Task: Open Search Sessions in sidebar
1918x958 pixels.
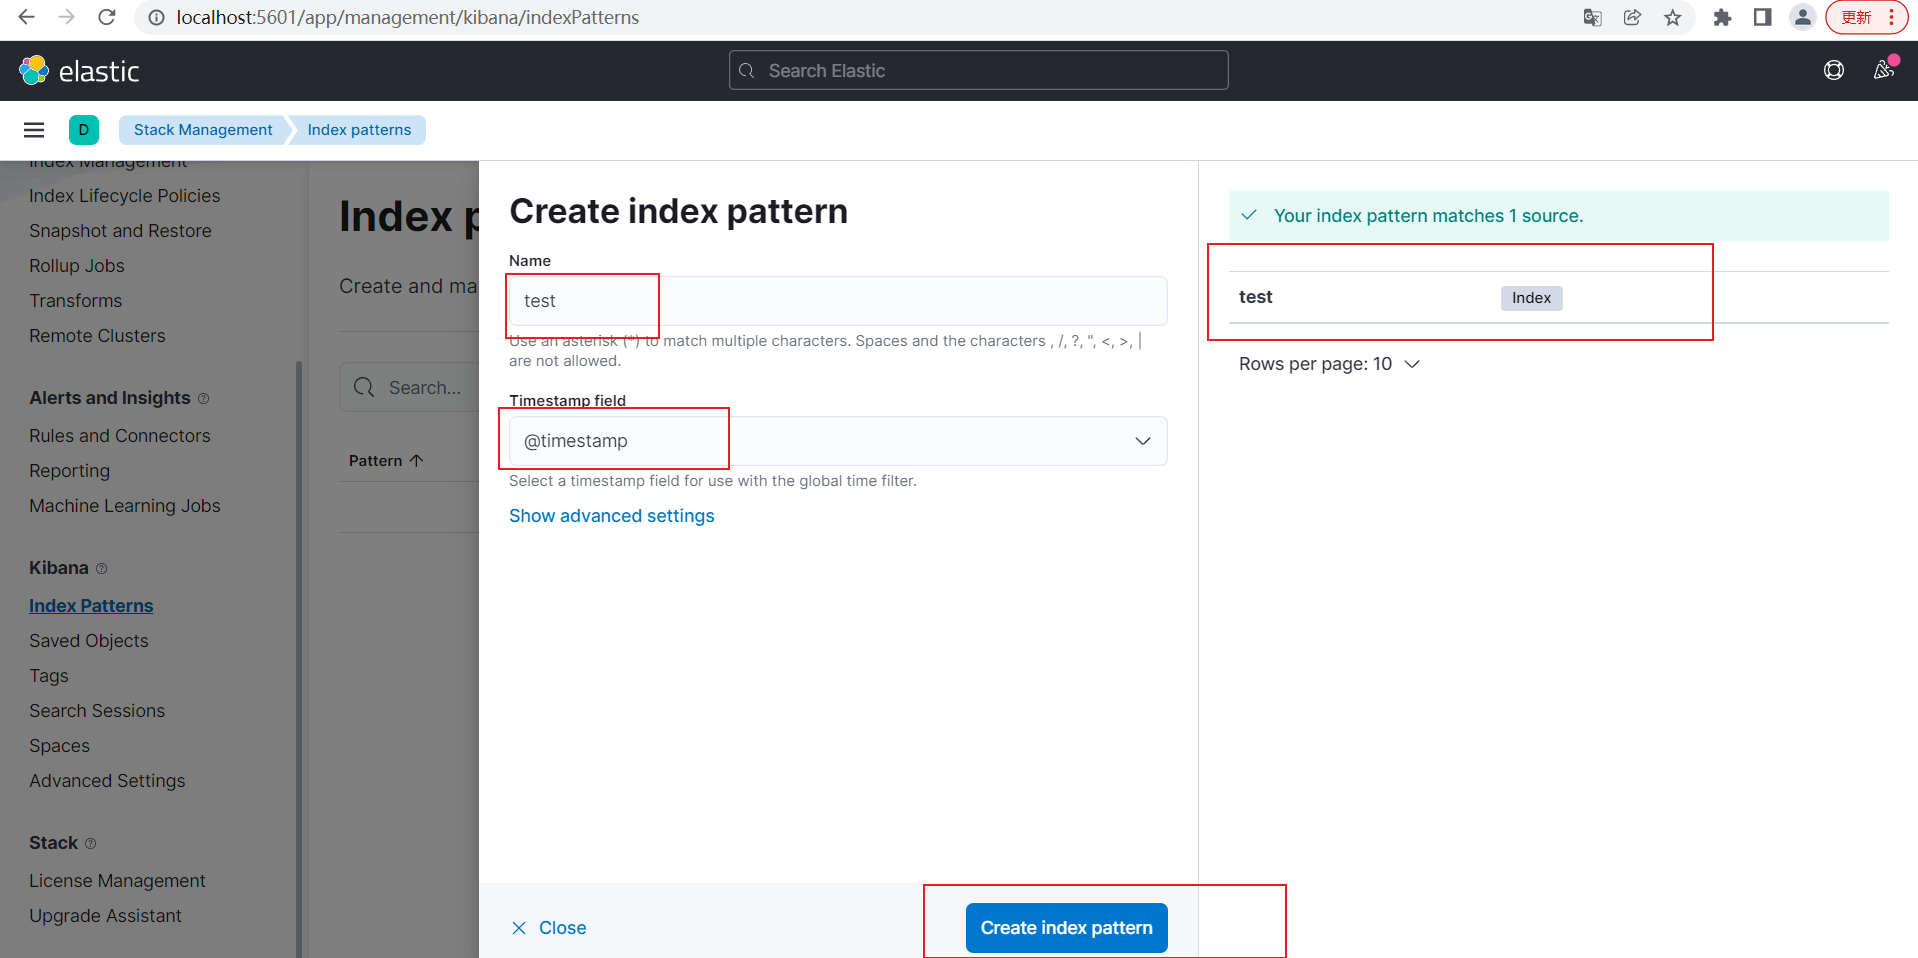Action: click(x=97, y=711)
